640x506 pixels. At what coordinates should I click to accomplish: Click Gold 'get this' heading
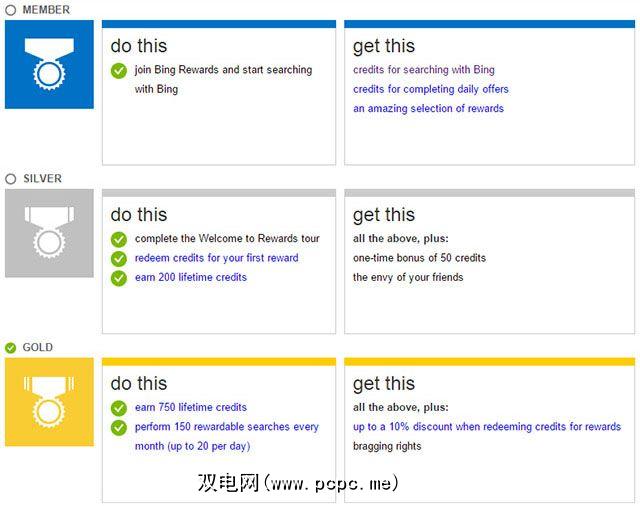point(384,384)
